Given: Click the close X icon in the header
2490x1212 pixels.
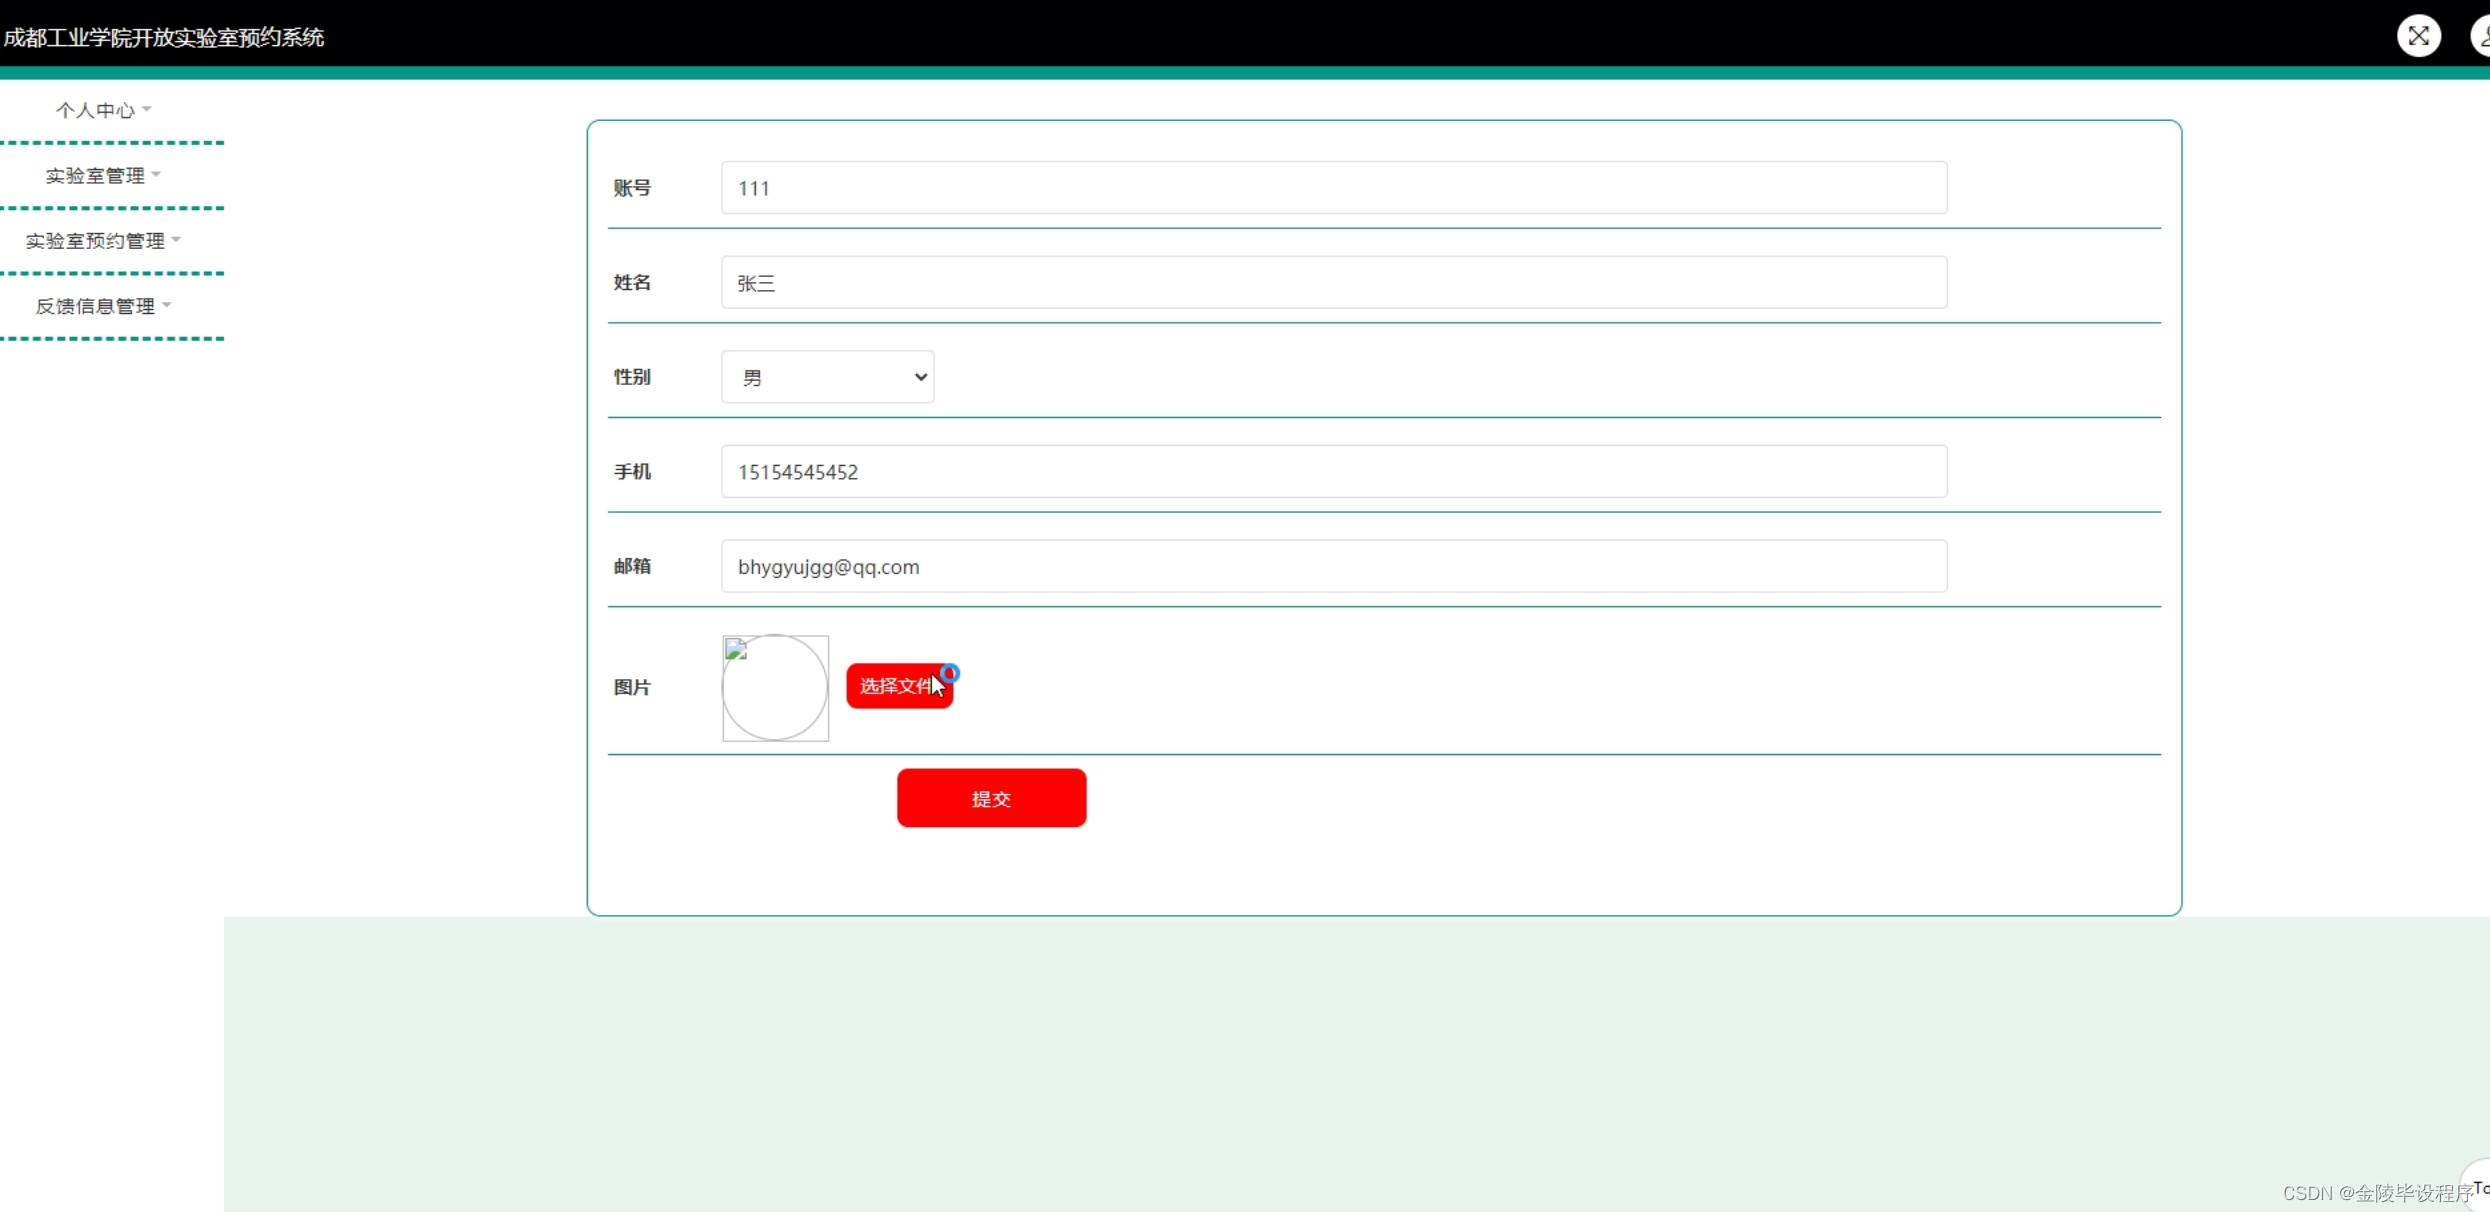Looking at the screenshot, I should point(2417,35).
